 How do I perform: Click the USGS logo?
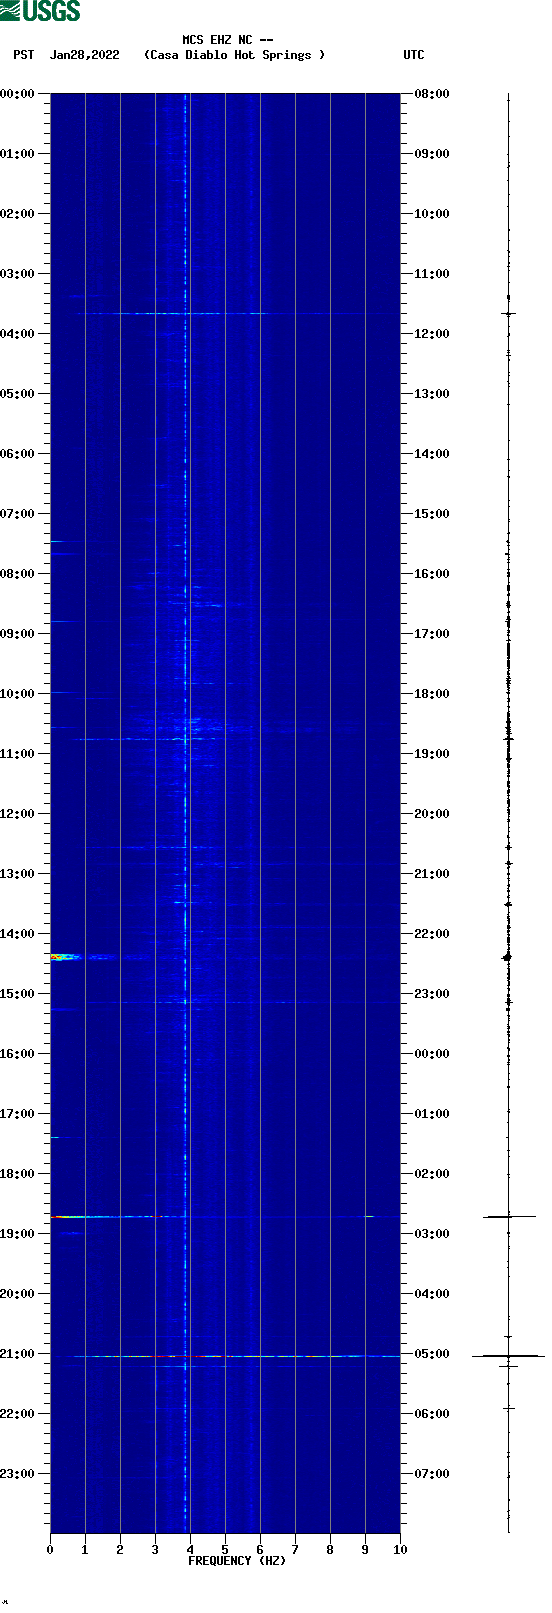pyautogui.click(x=40, y=11)
